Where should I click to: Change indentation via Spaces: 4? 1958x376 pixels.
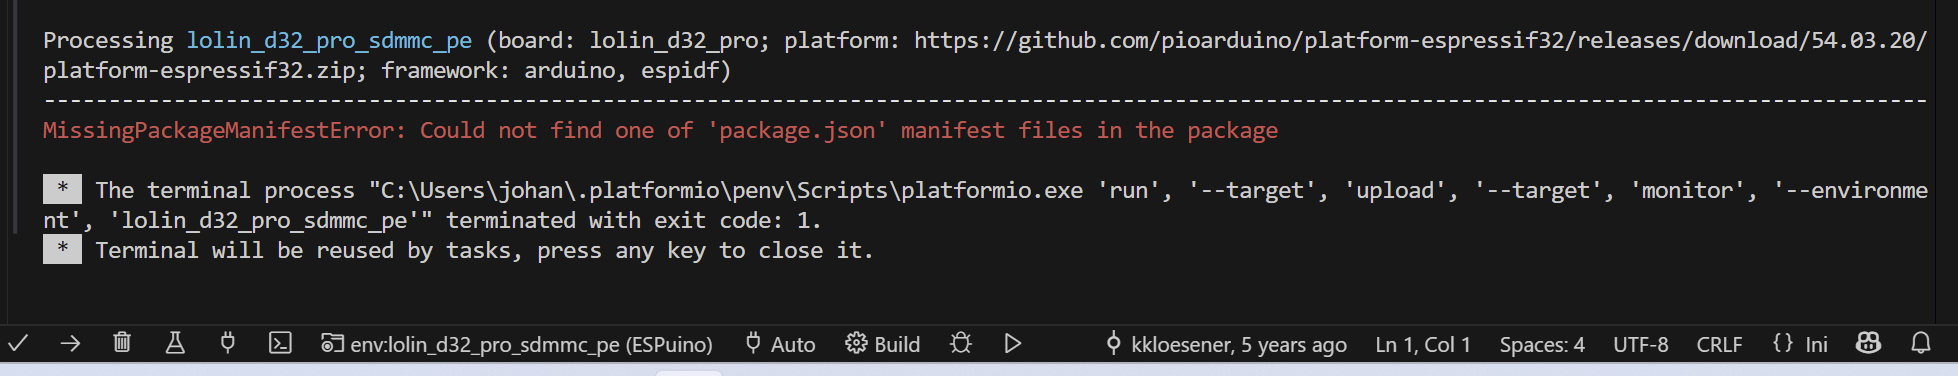coord(1542,344)
